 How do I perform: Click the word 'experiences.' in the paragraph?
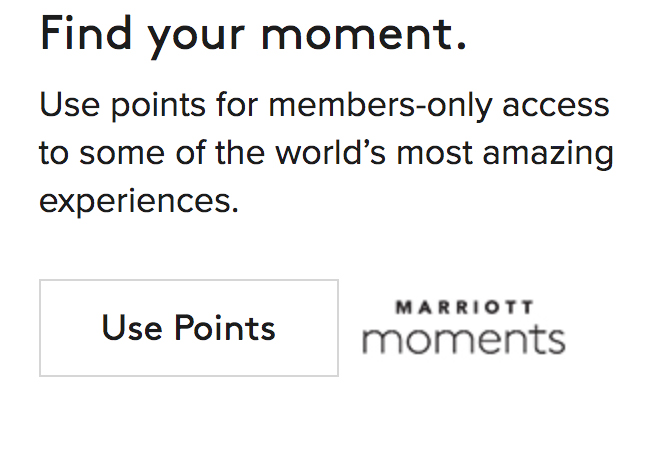coord(139,201)
